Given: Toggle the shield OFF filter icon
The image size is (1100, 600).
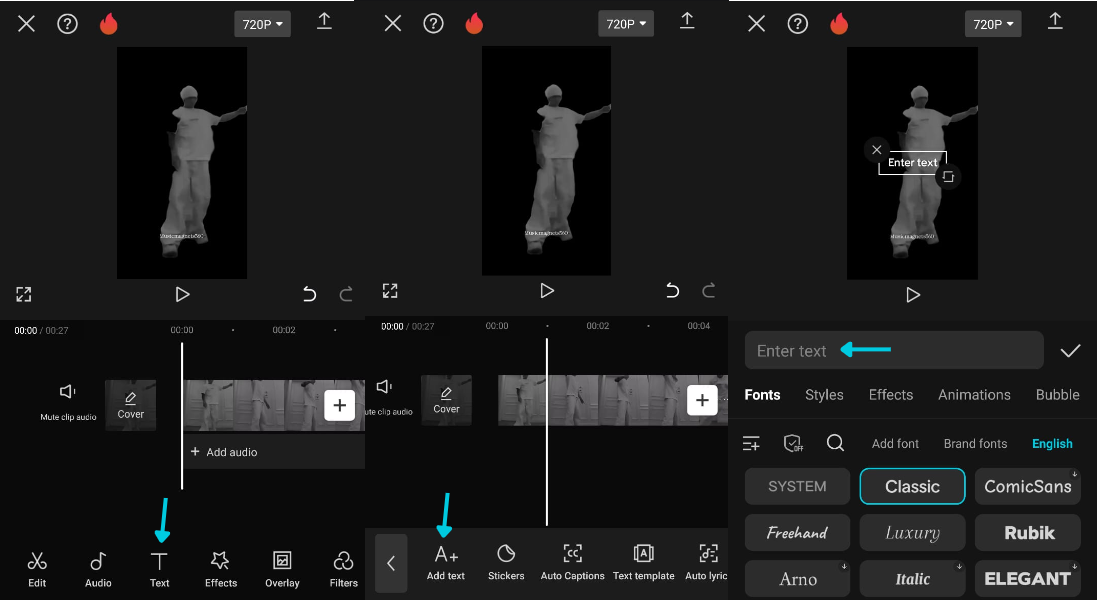Looking at the screenshot, I should [x=793, y=444].
